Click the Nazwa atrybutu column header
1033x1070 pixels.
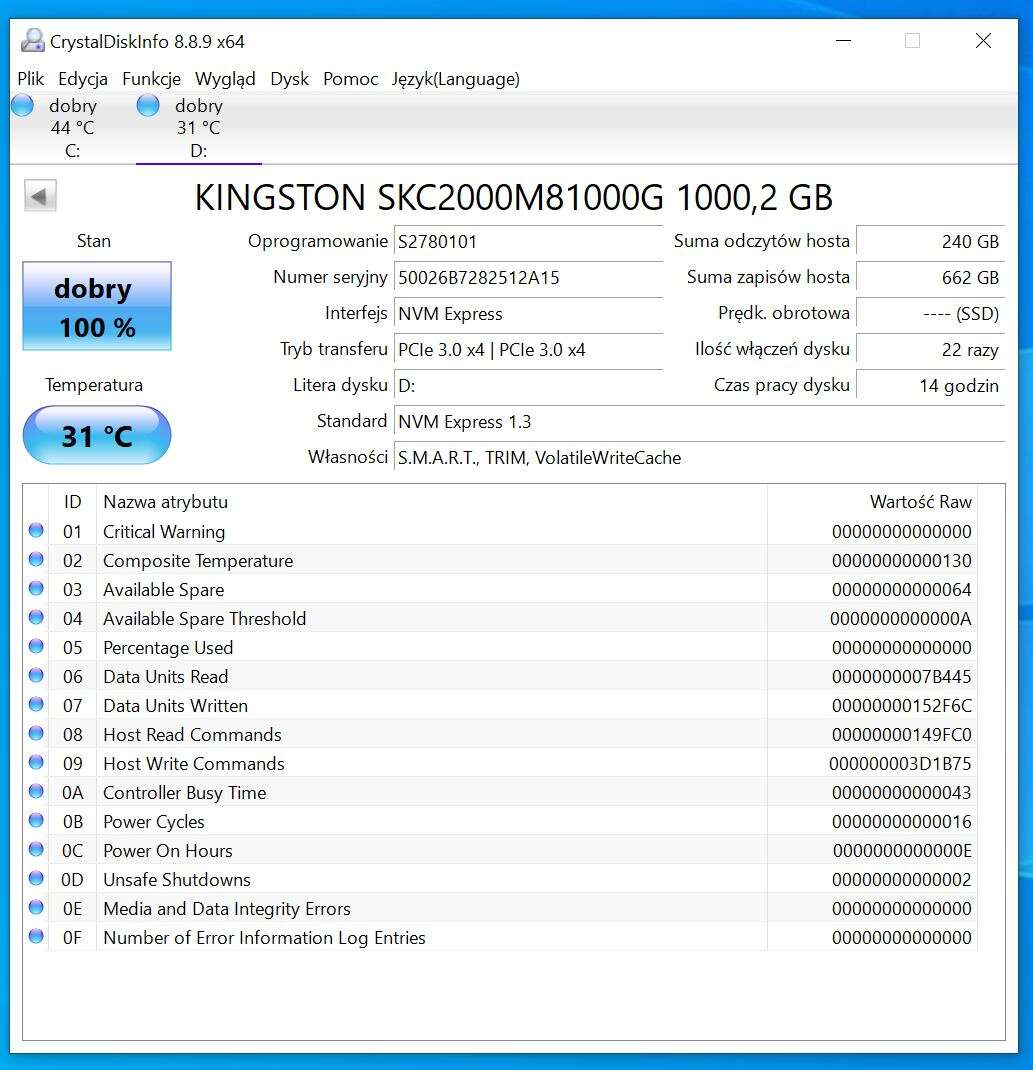point(166,502)
